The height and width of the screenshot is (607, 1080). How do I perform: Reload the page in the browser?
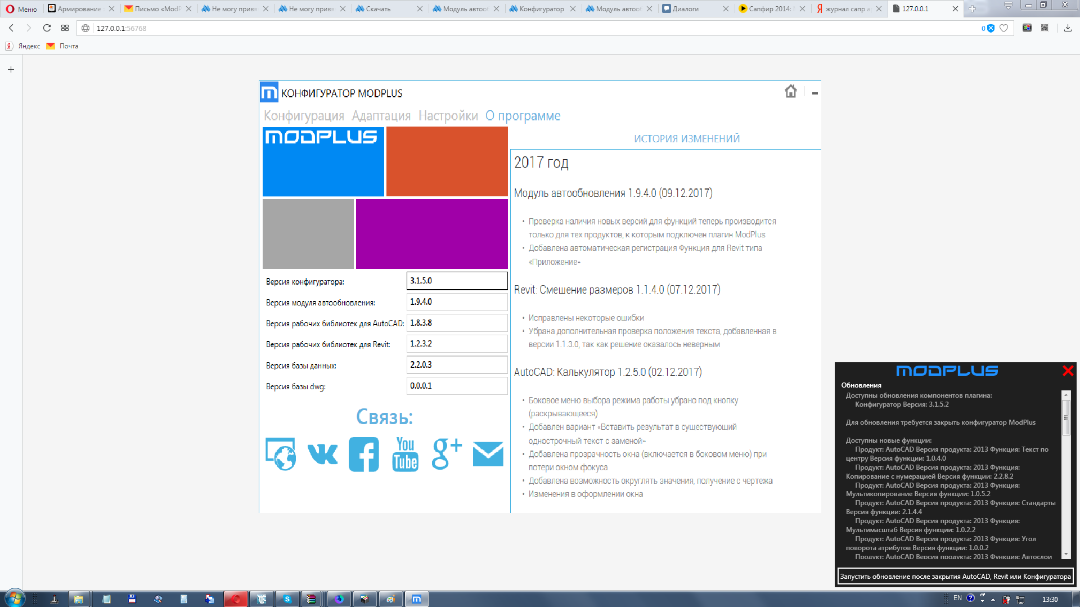(x=46, y=28)
